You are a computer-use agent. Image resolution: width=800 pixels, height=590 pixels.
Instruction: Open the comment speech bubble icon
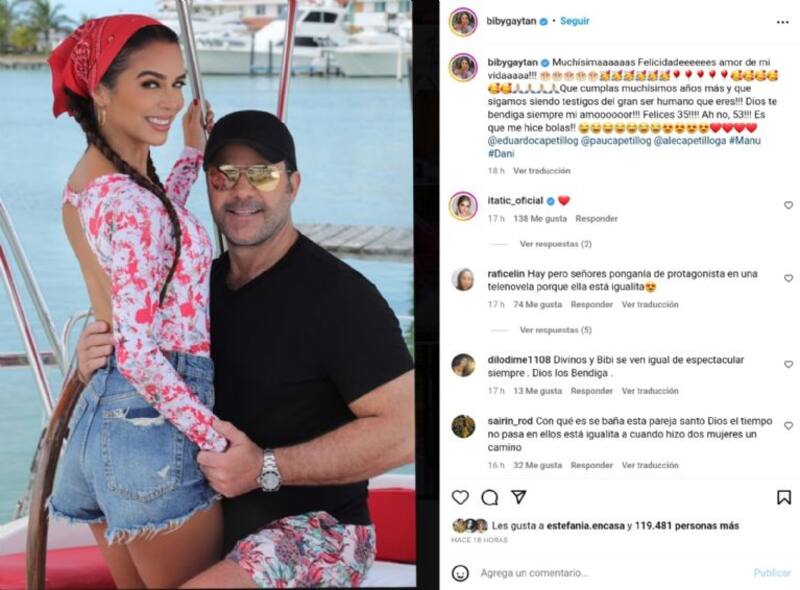(x=490, y=497)
